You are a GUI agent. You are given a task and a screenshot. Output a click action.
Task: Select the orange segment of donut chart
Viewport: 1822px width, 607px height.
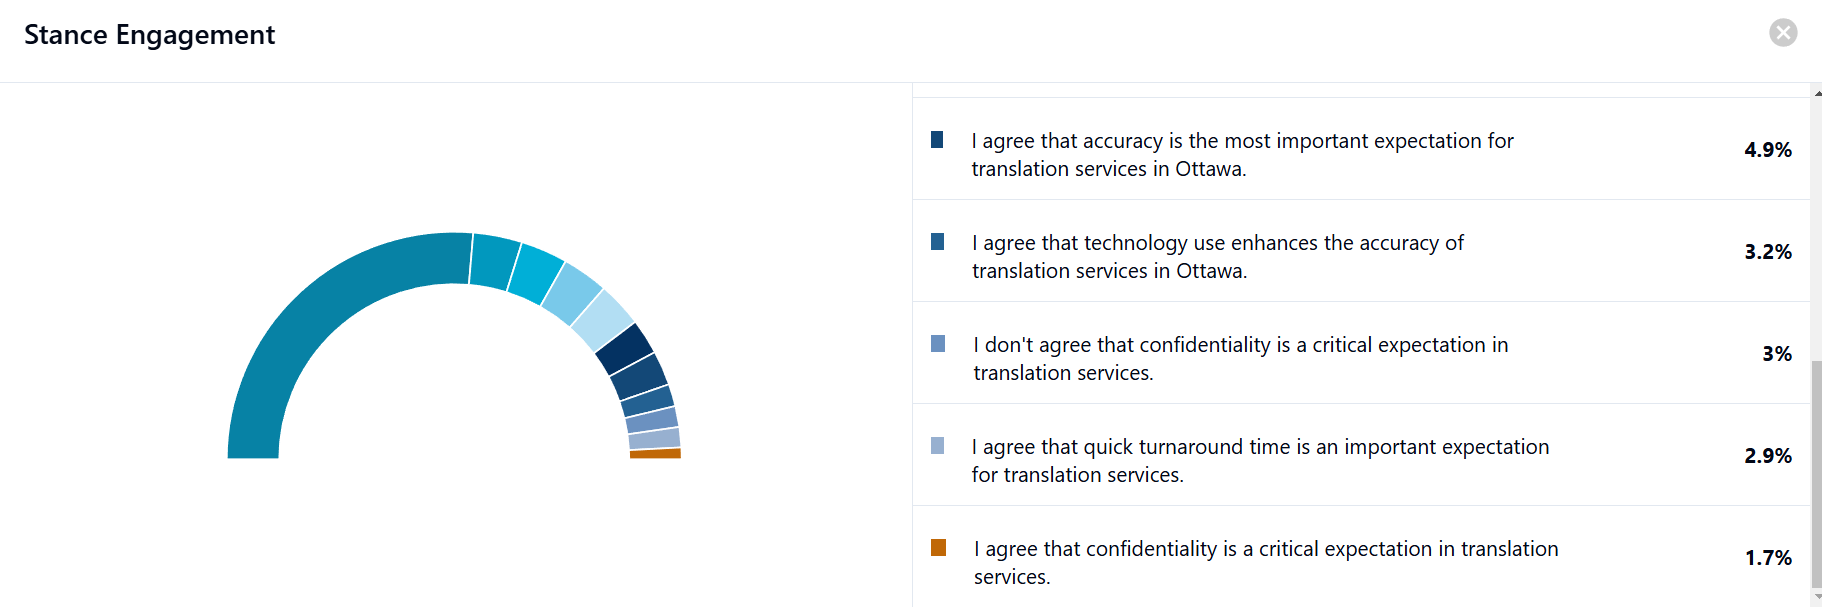655,454
